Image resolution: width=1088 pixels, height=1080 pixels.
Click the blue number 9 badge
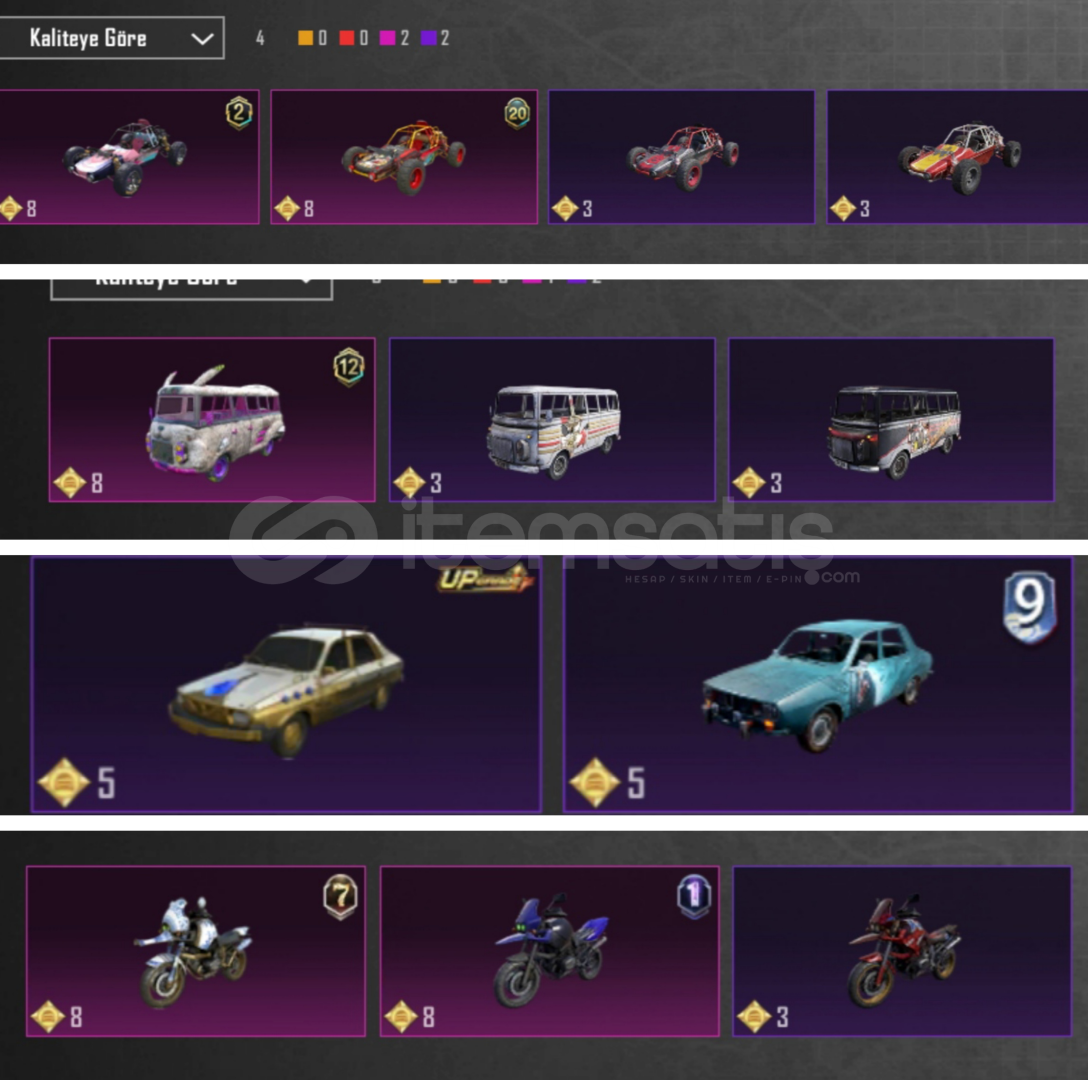click(1030, 607)
